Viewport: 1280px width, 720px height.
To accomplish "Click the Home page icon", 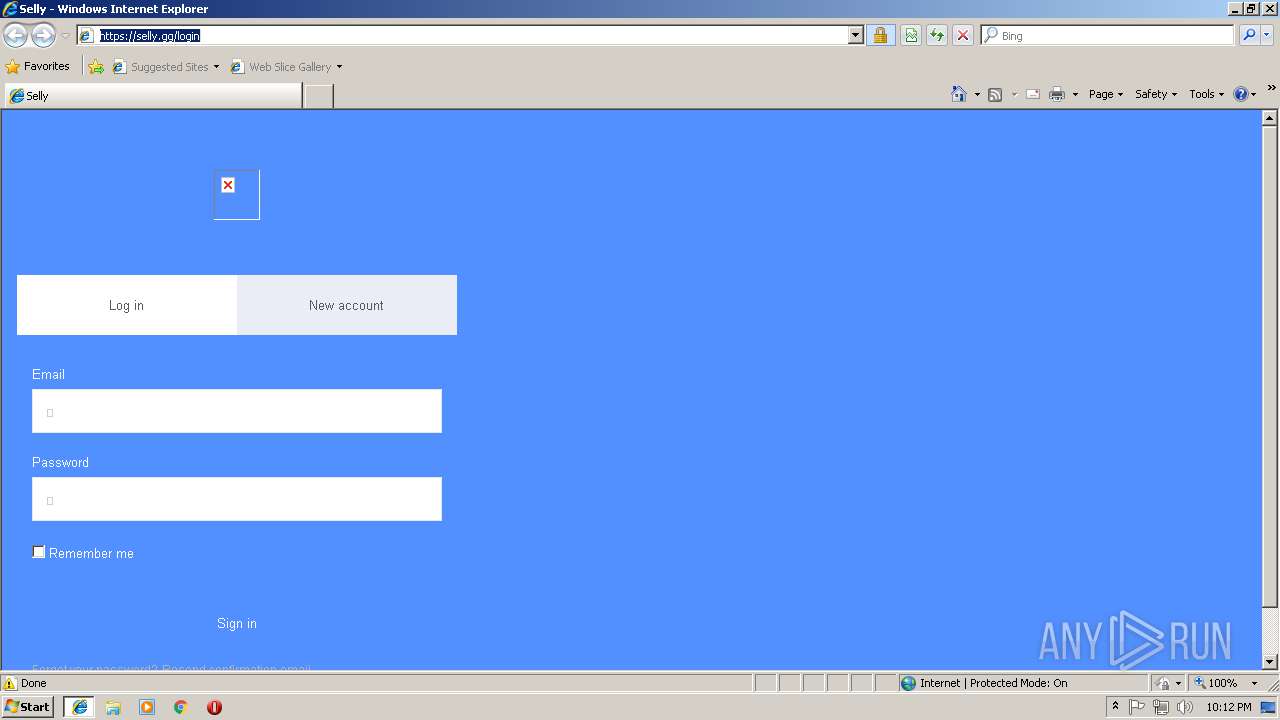I will pos(959,94).
